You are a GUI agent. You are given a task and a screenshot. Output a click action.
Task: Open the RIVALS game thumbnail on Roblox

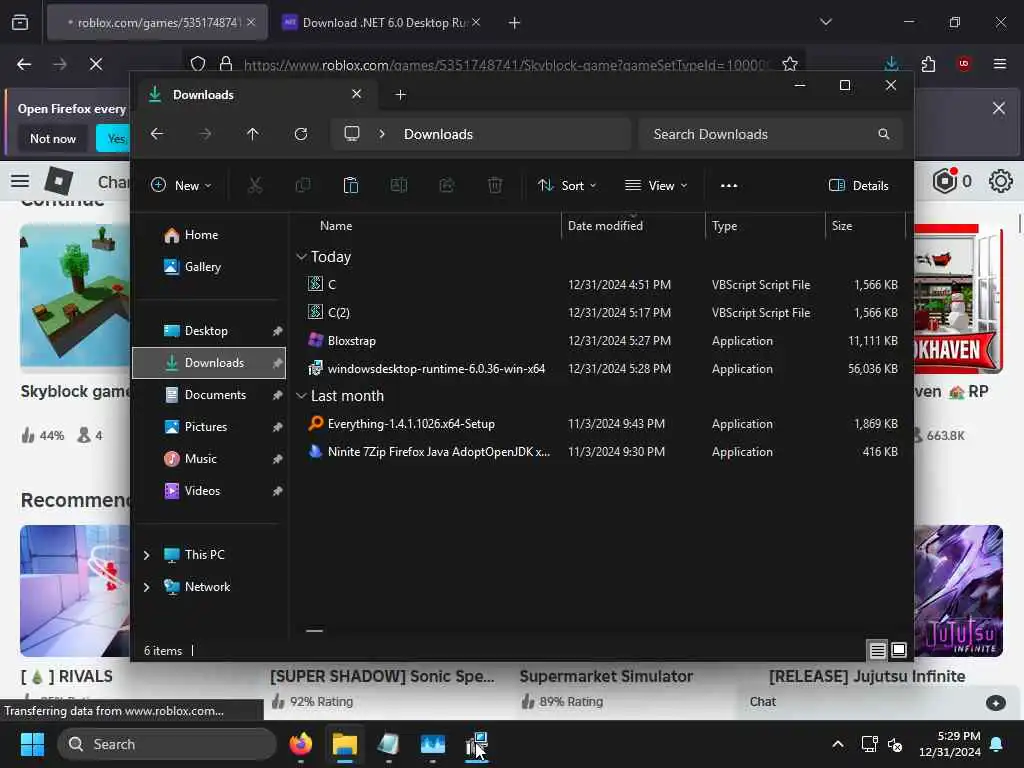click(x=74, y=590)
